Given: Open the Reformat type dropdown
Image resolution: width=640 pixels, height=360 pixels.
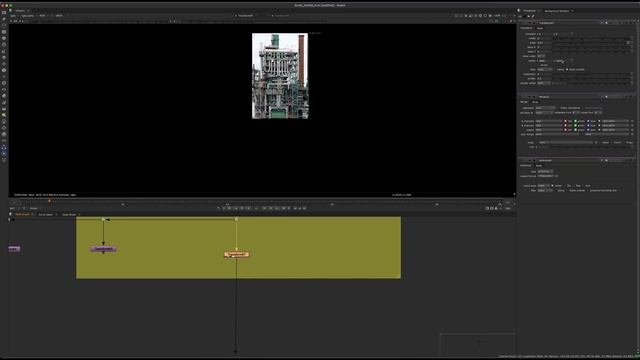Looking at the screenshot, I should pos(545,172).
